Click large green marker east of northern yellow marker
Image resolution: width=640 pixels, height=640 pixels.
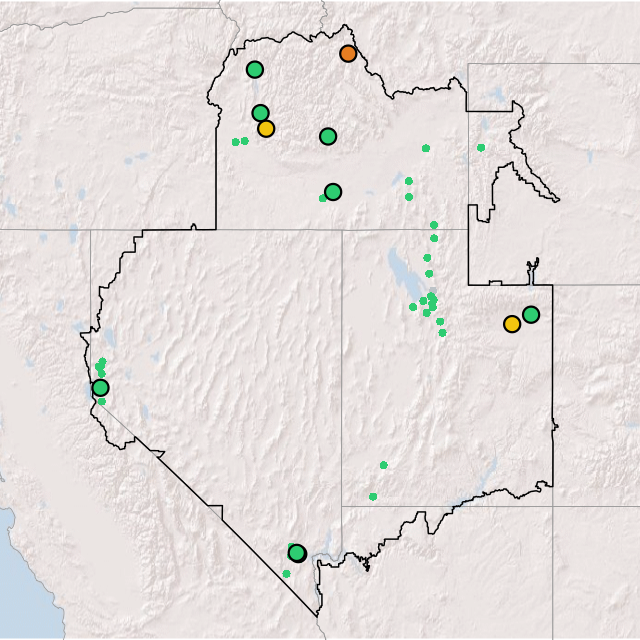coord(328,136)
